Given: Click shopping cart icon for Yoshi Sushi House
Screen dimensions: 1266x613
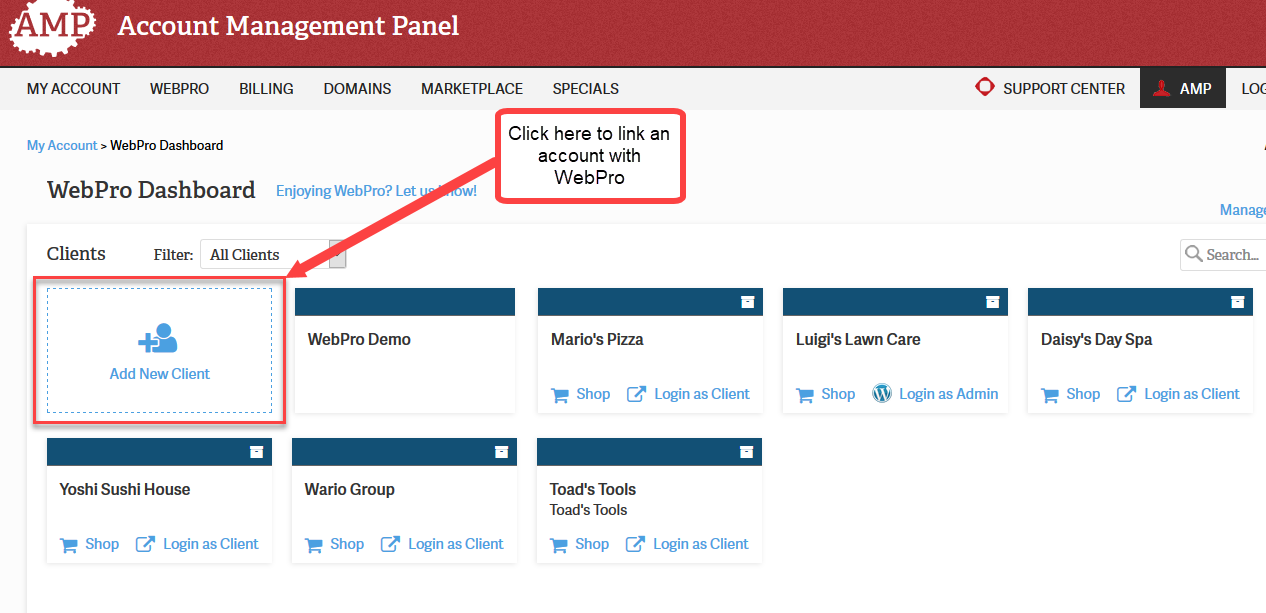Looking at the screenshot, I should [x=69, y=545].
